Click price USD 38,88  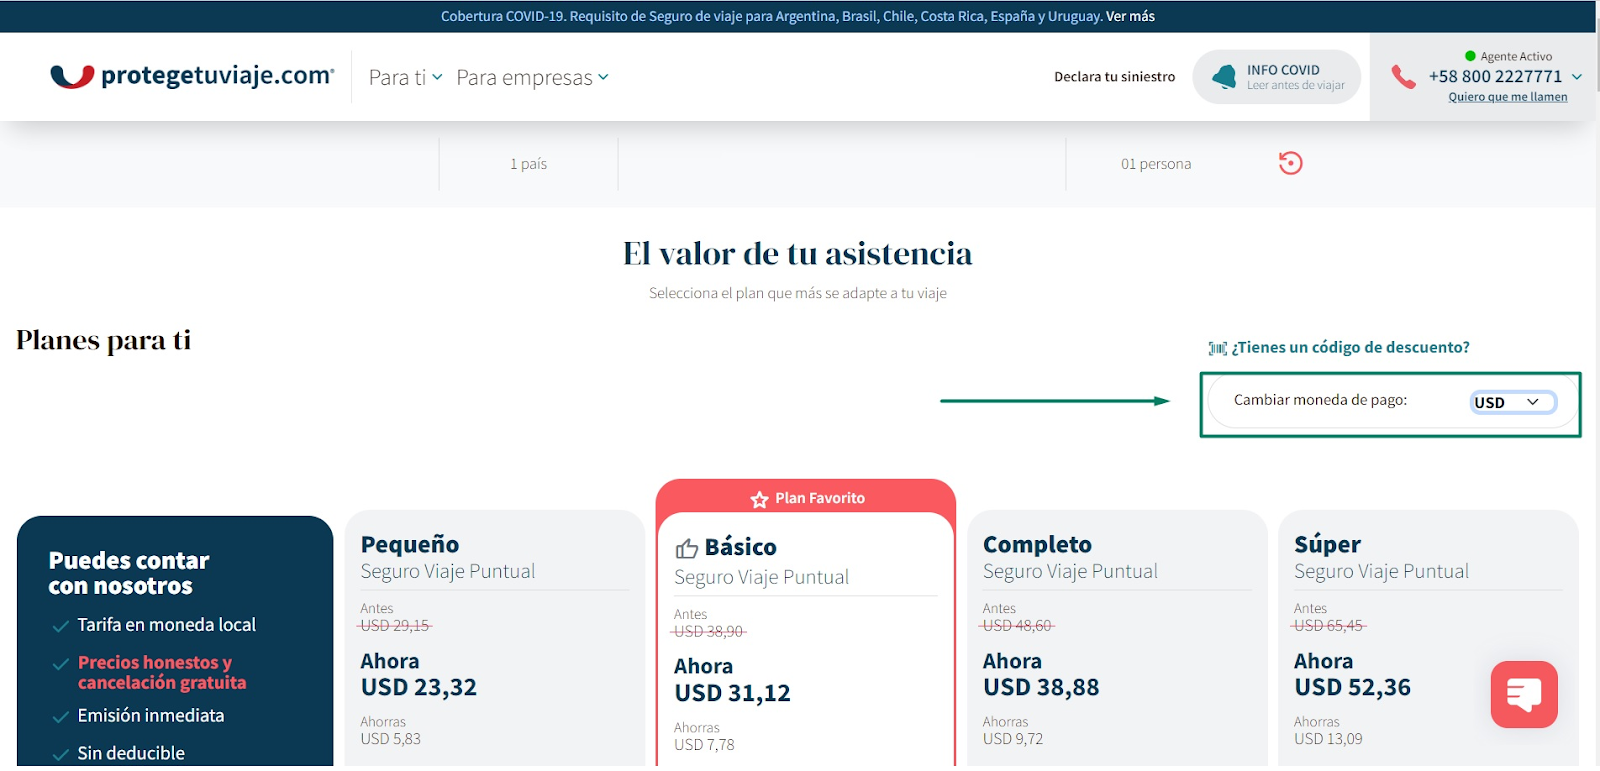1041,688
